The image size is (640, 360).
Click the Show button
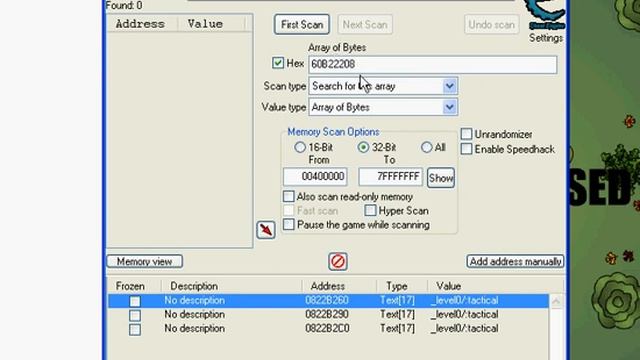click(x=441, y=178)
